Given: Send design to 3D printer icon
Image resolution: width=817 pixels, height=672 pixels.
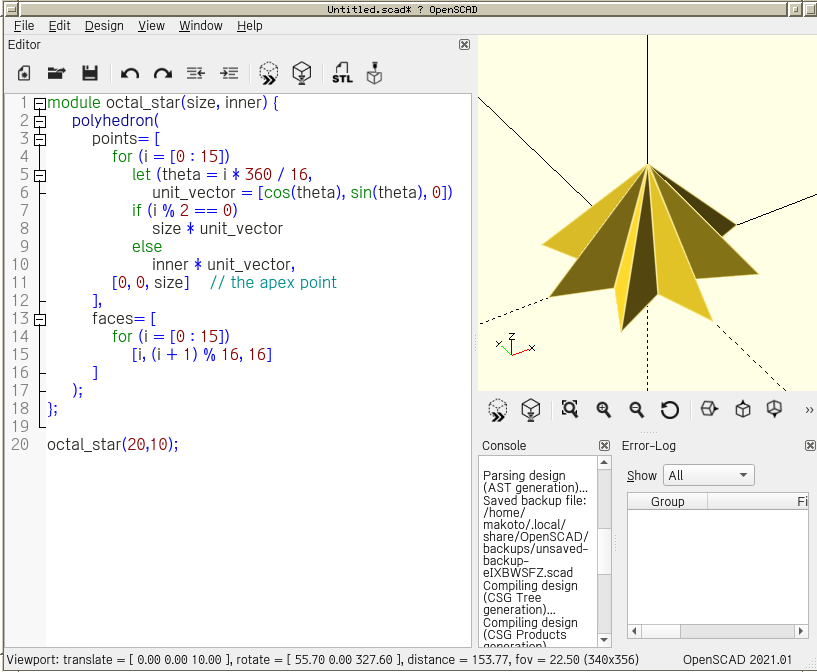Looking at the screenshot, I should [374, 73].
